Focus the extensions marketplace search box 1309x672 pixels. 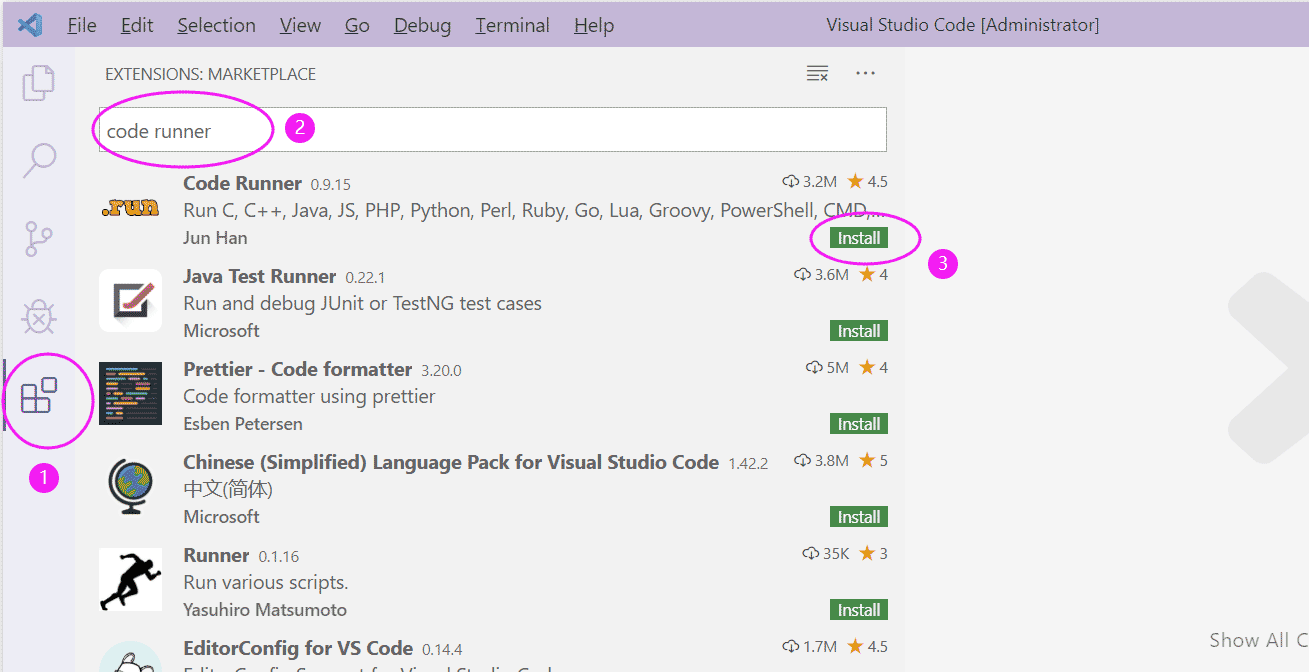click(x=492, y=130)
